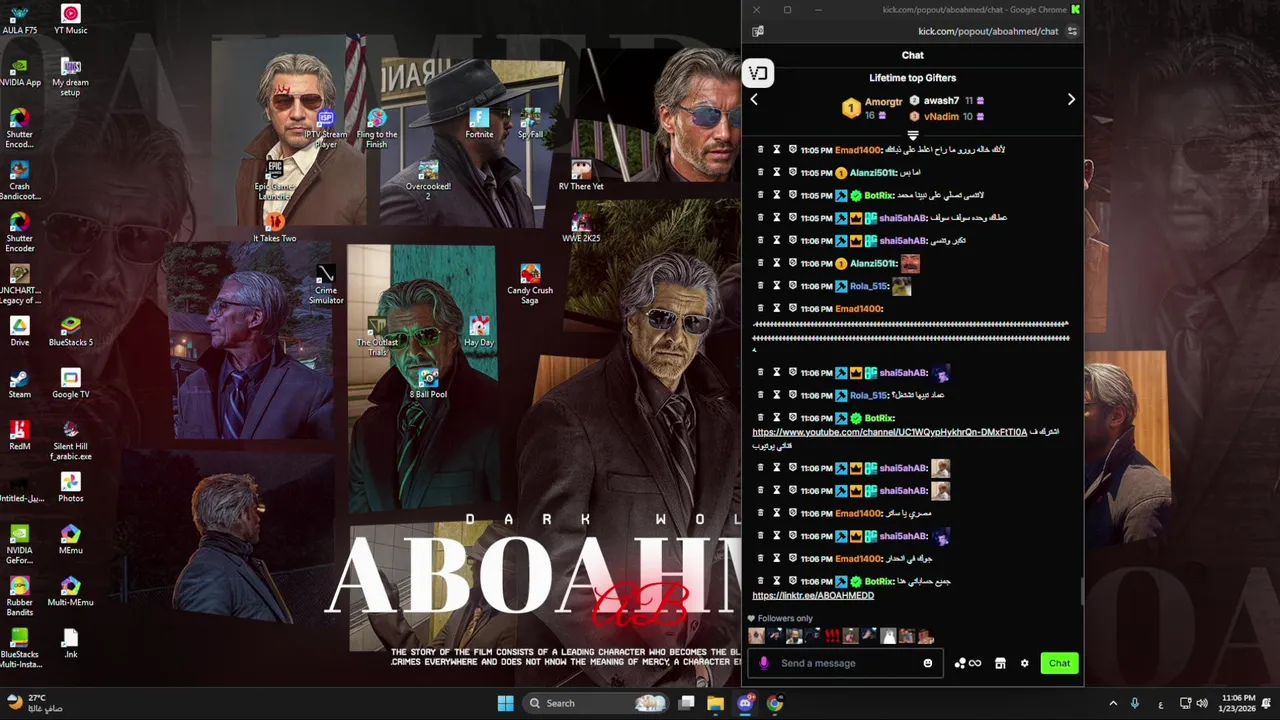
Task: Launch Overcooked! 2 from the desktop
Action: coord(428,181)
